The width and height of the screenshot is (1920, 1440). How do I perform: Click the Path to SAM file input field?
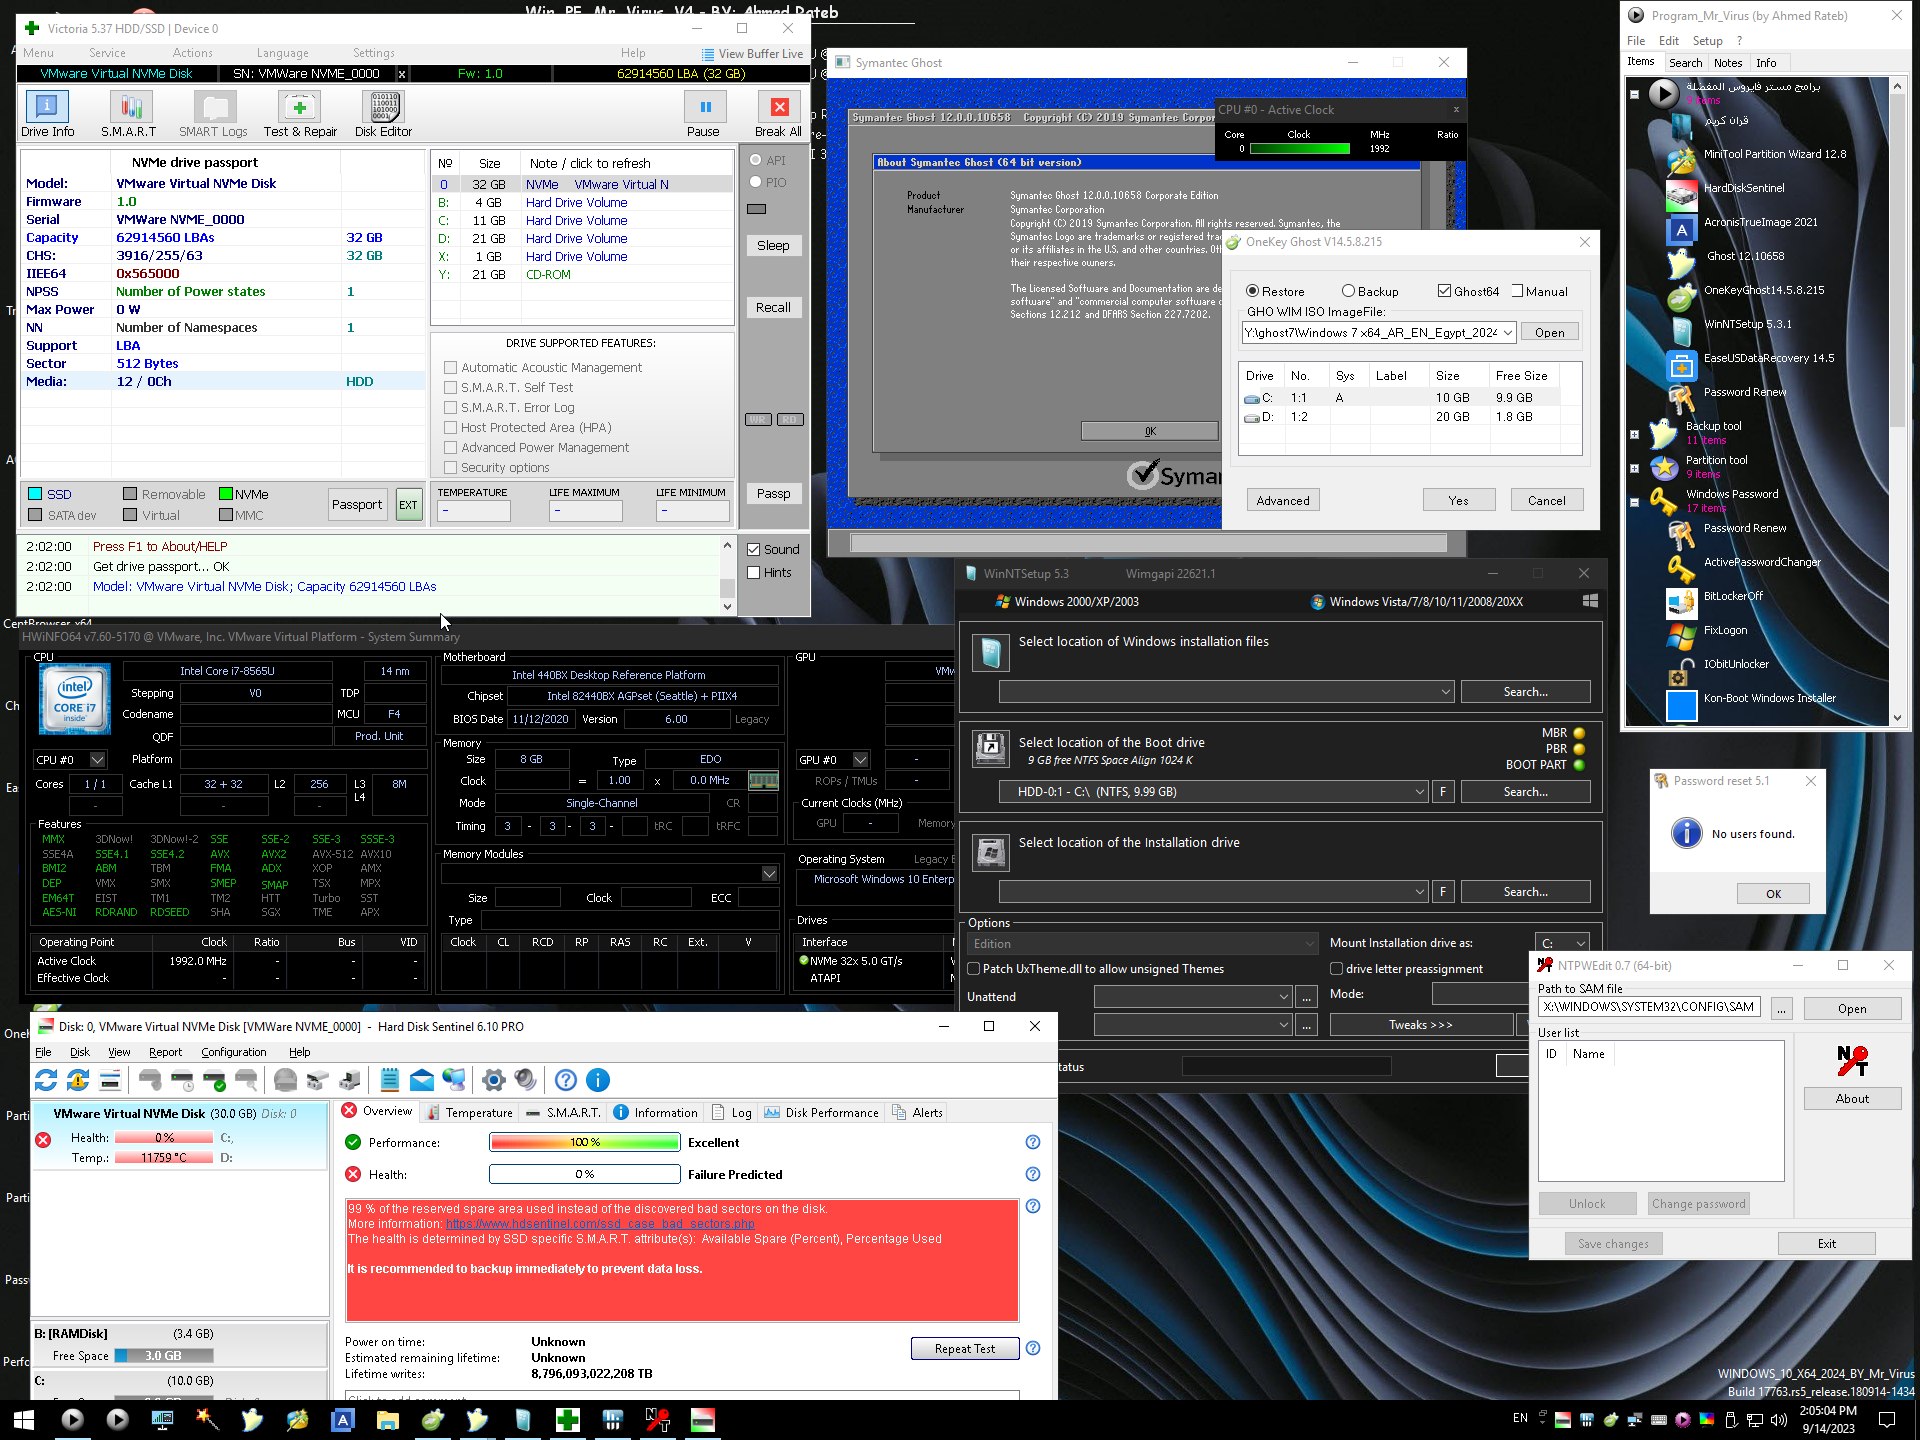[1650, 1007]
